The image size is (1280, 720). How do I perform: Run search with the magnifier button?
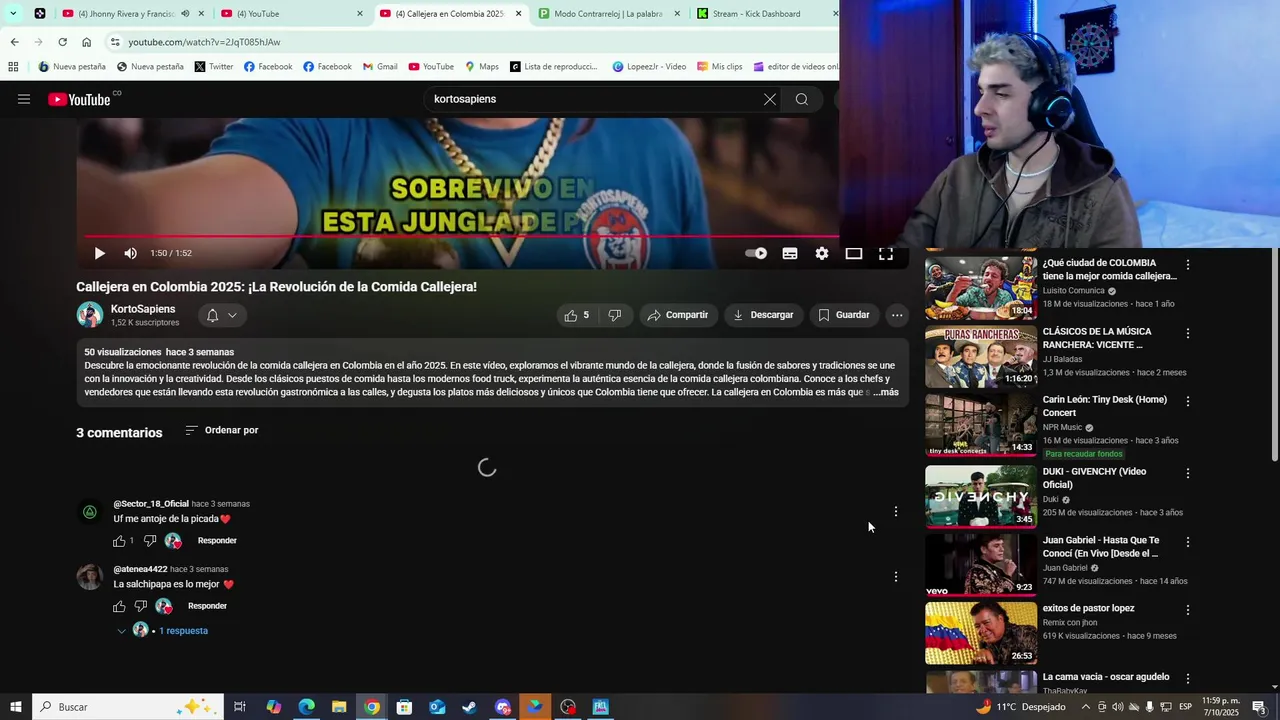click(801, 99)
